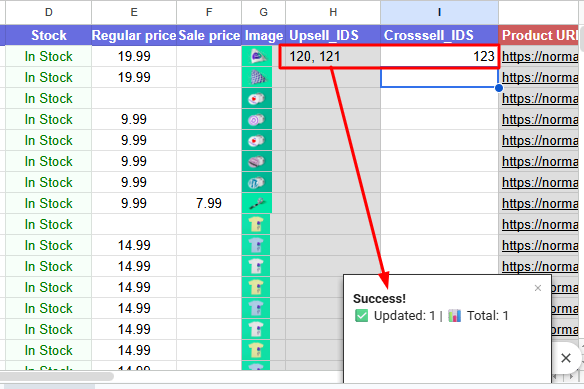Click the Stock header cell
The width and height of the screenshot is (584, 389).
point(48,35)
